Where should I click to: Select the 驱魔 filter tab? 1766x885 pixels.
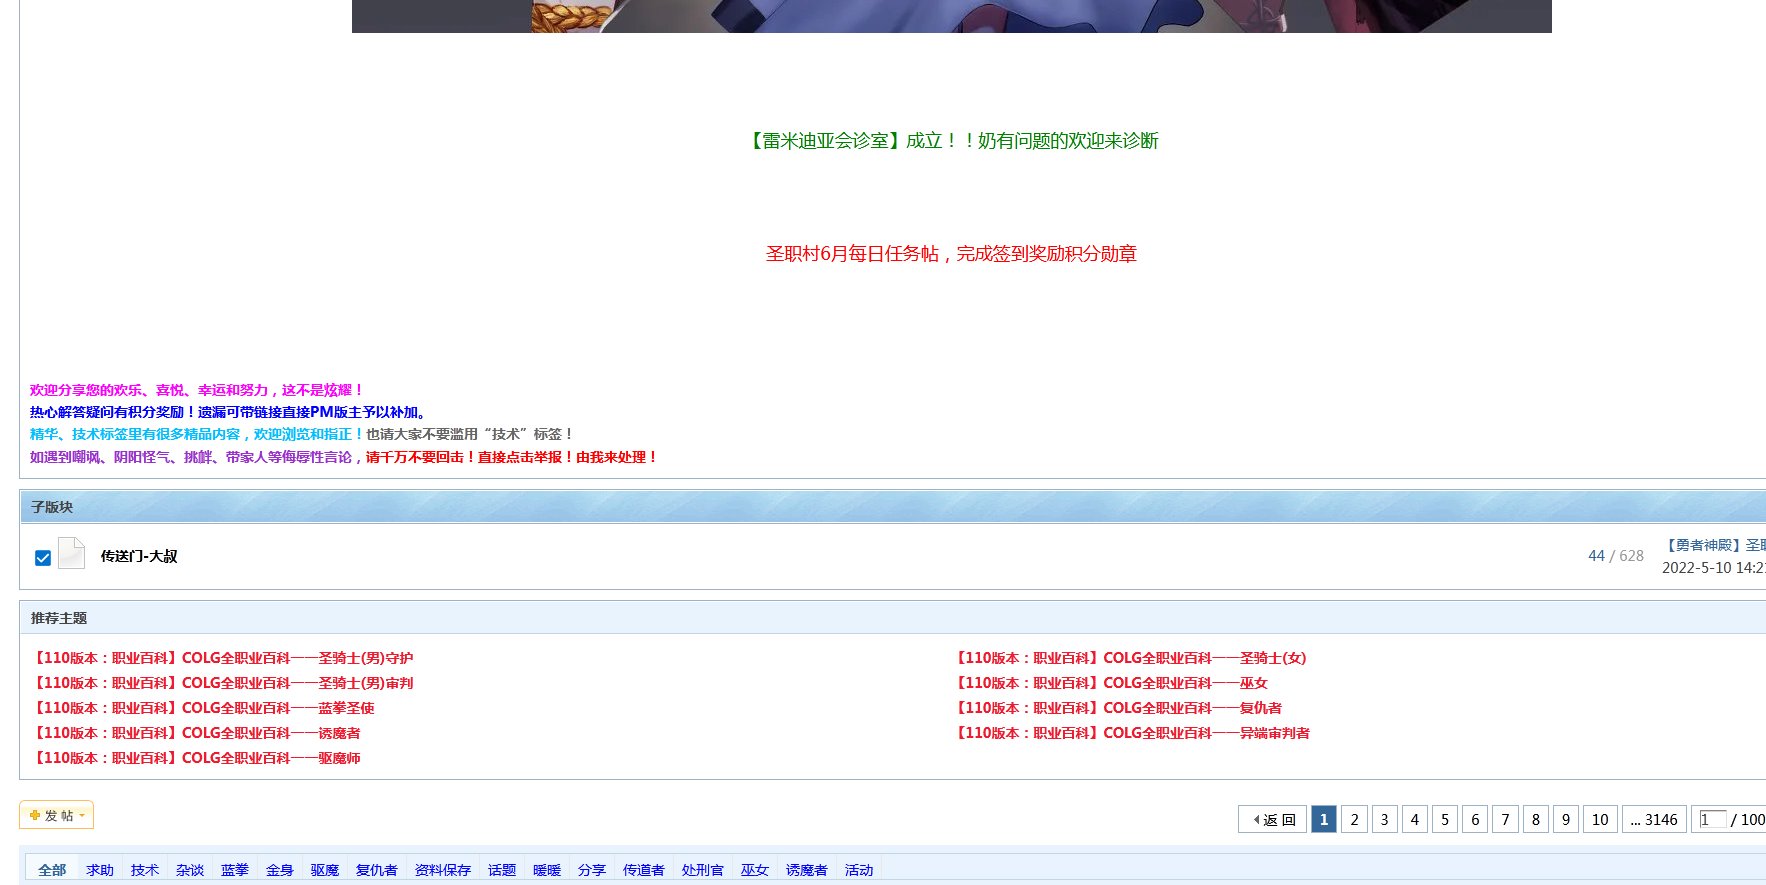[325, 870]
